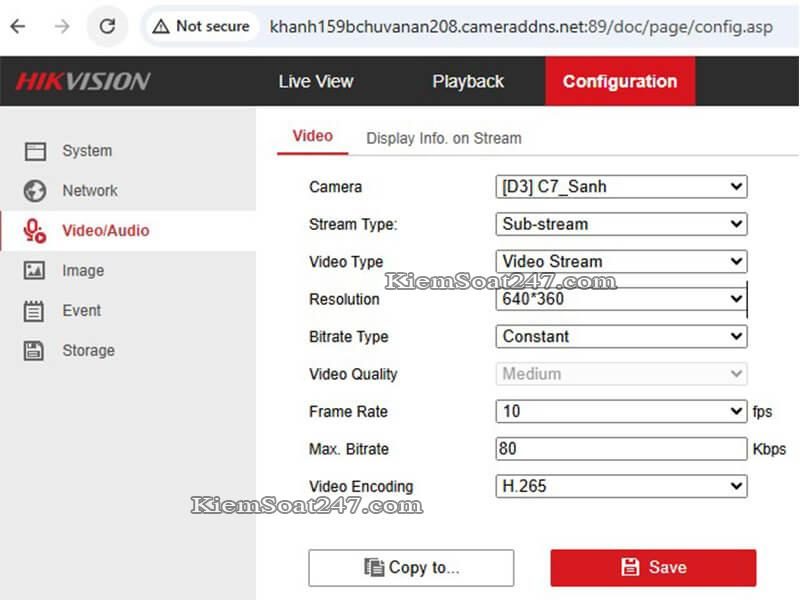Expand the Bitrate Type dropdown

coord(621,336)
